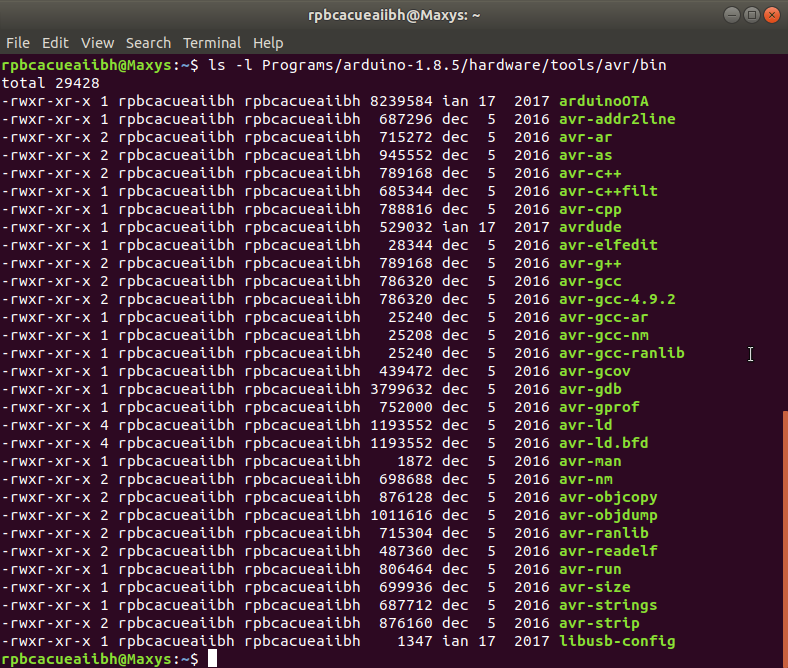The height and width of the screenshot is (668, 788).
Task: Click the 'total 29428' output line
Action: coord(44,83)
